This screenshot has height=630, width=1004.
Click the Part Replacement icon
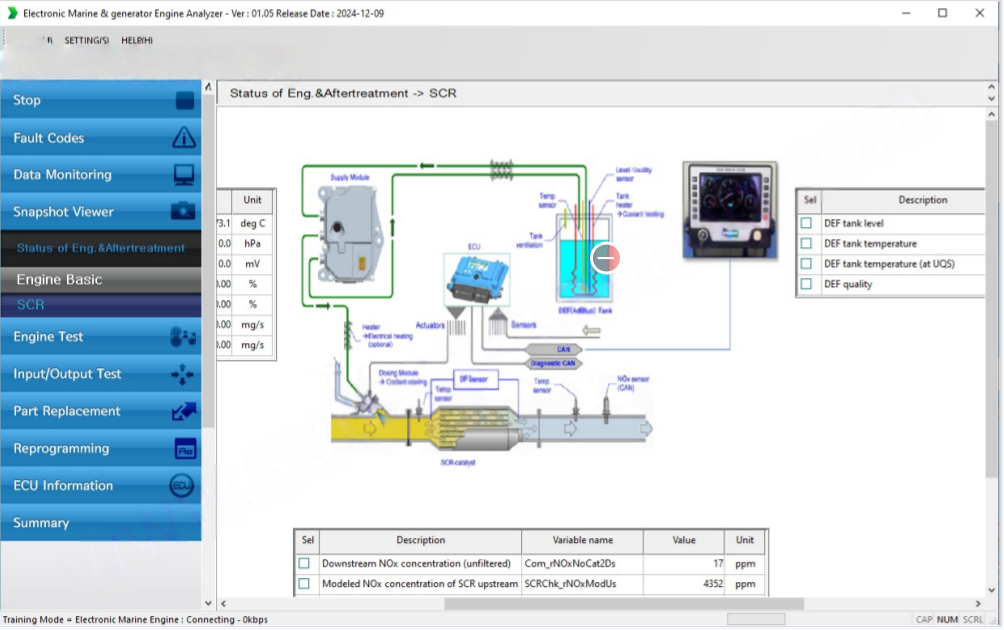184,411
